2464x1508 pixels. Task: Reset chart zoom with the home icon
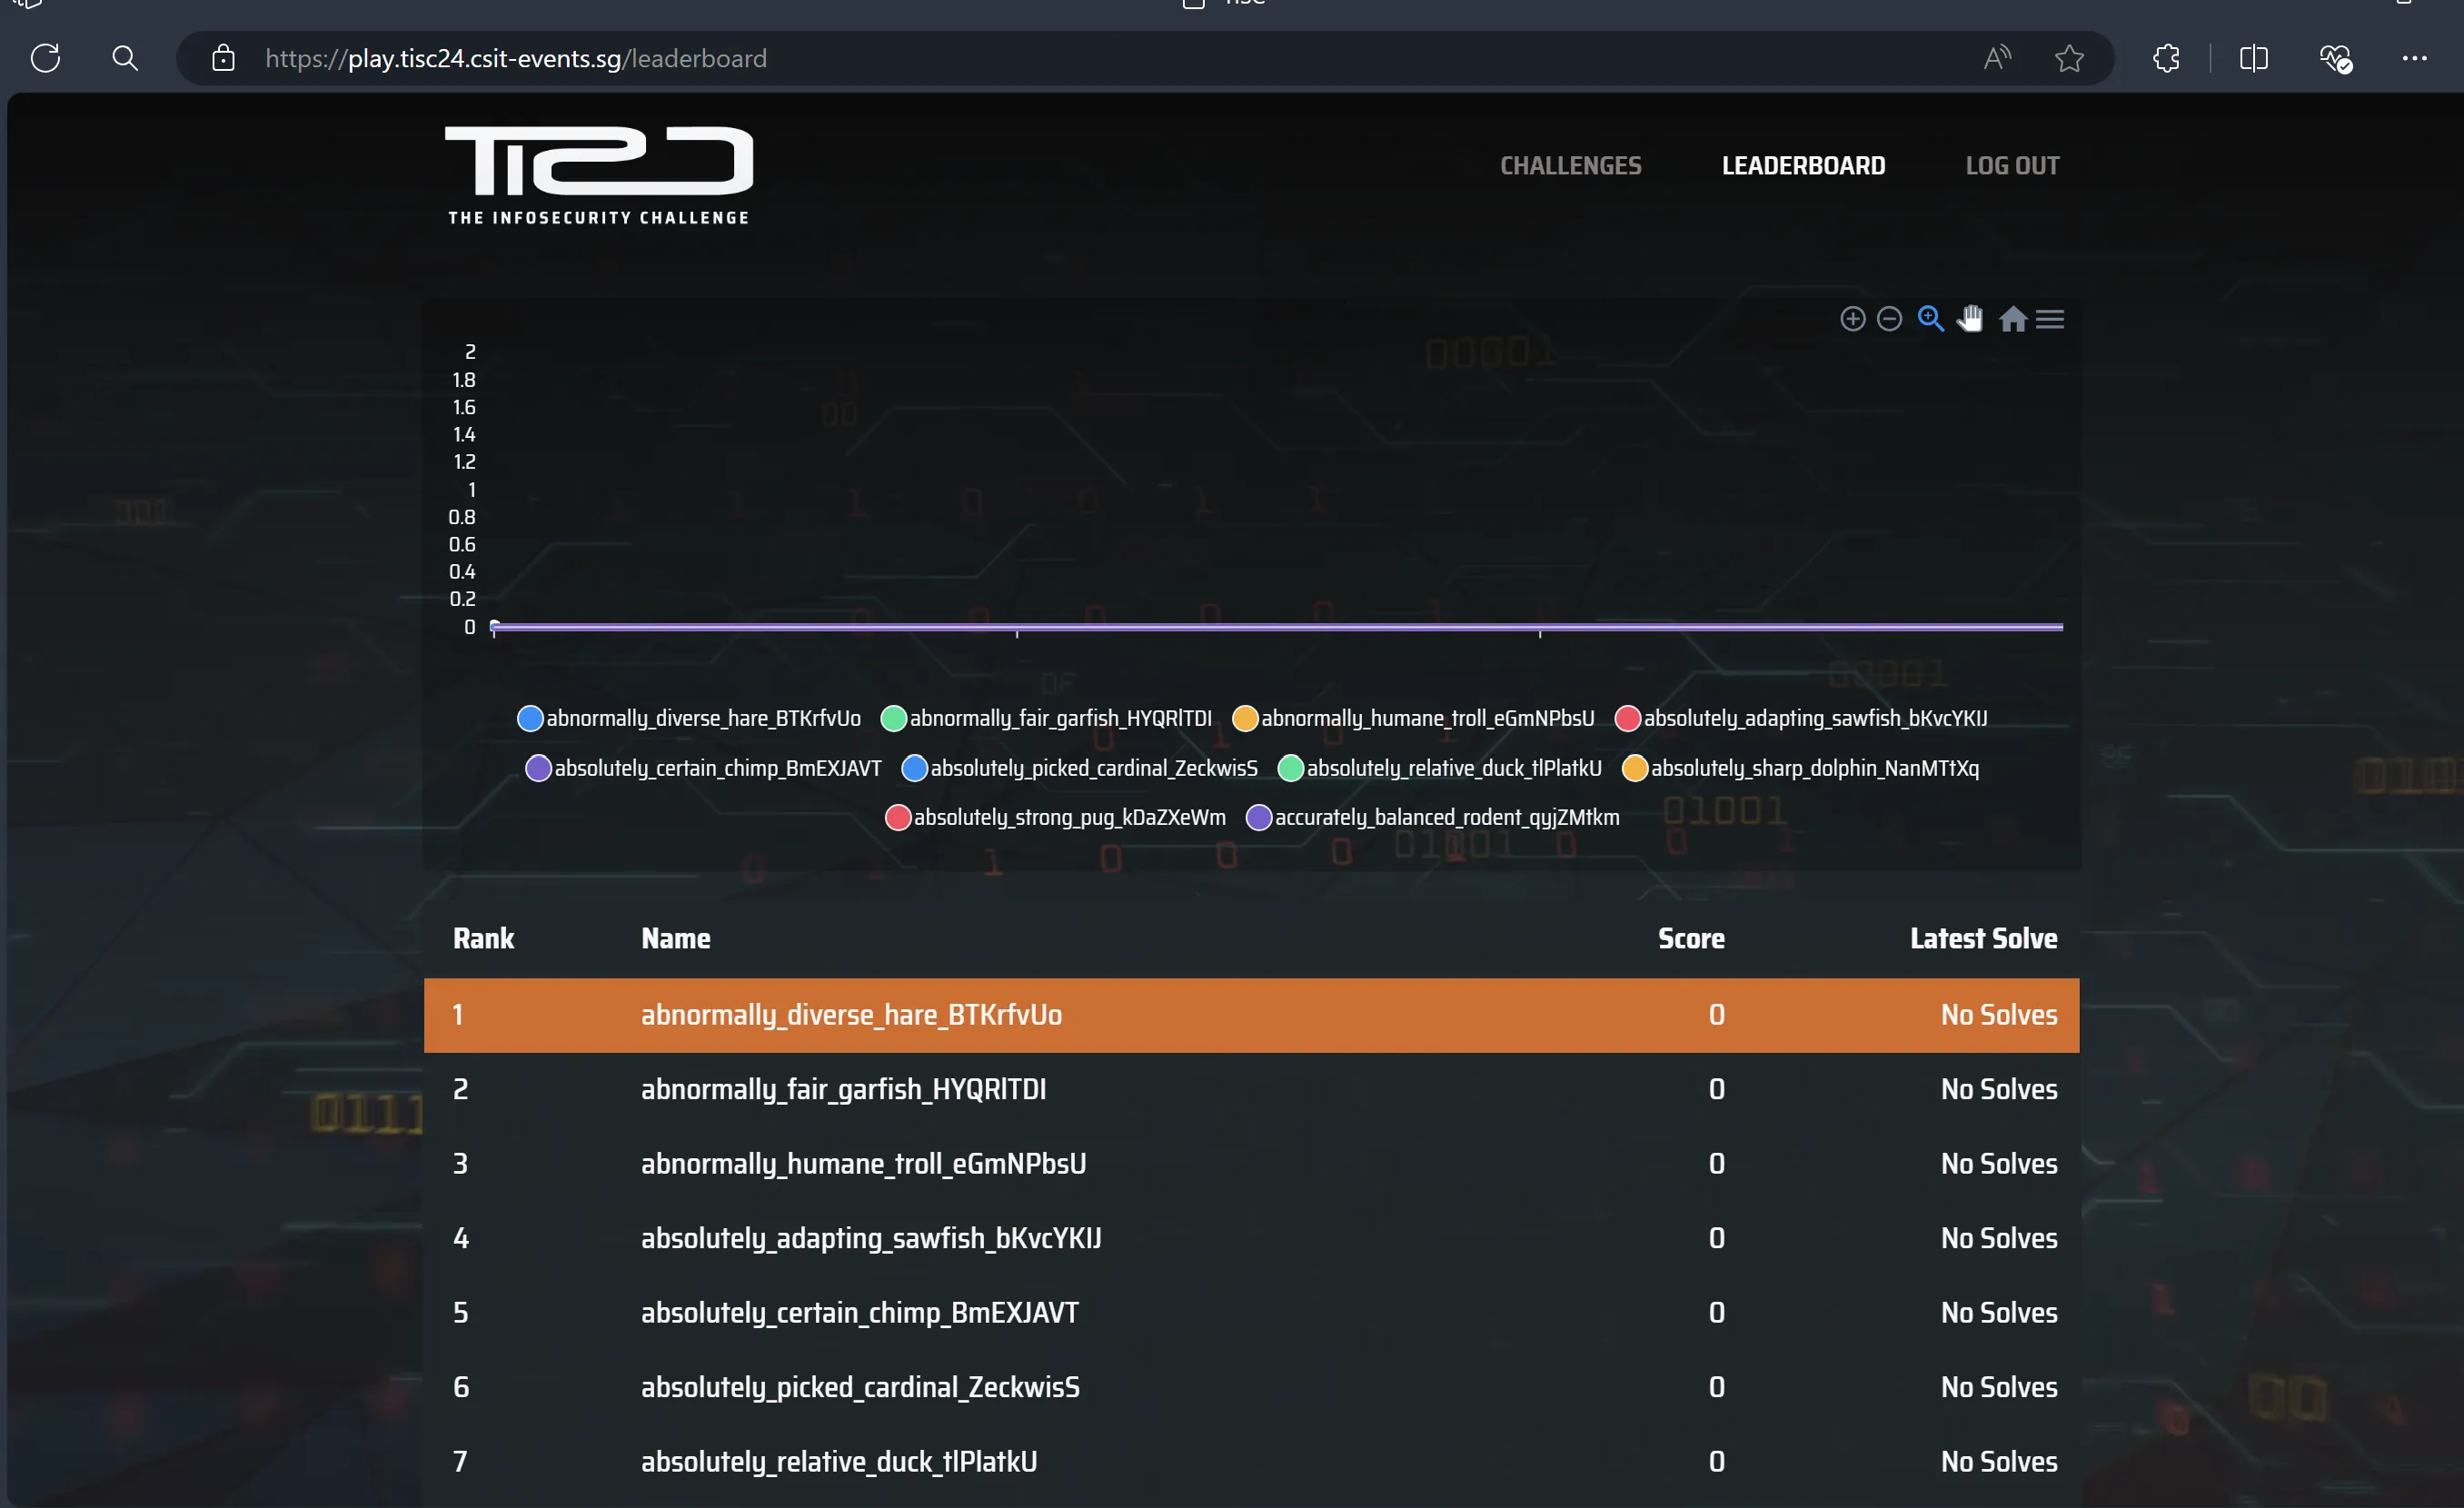point(2013,319)
